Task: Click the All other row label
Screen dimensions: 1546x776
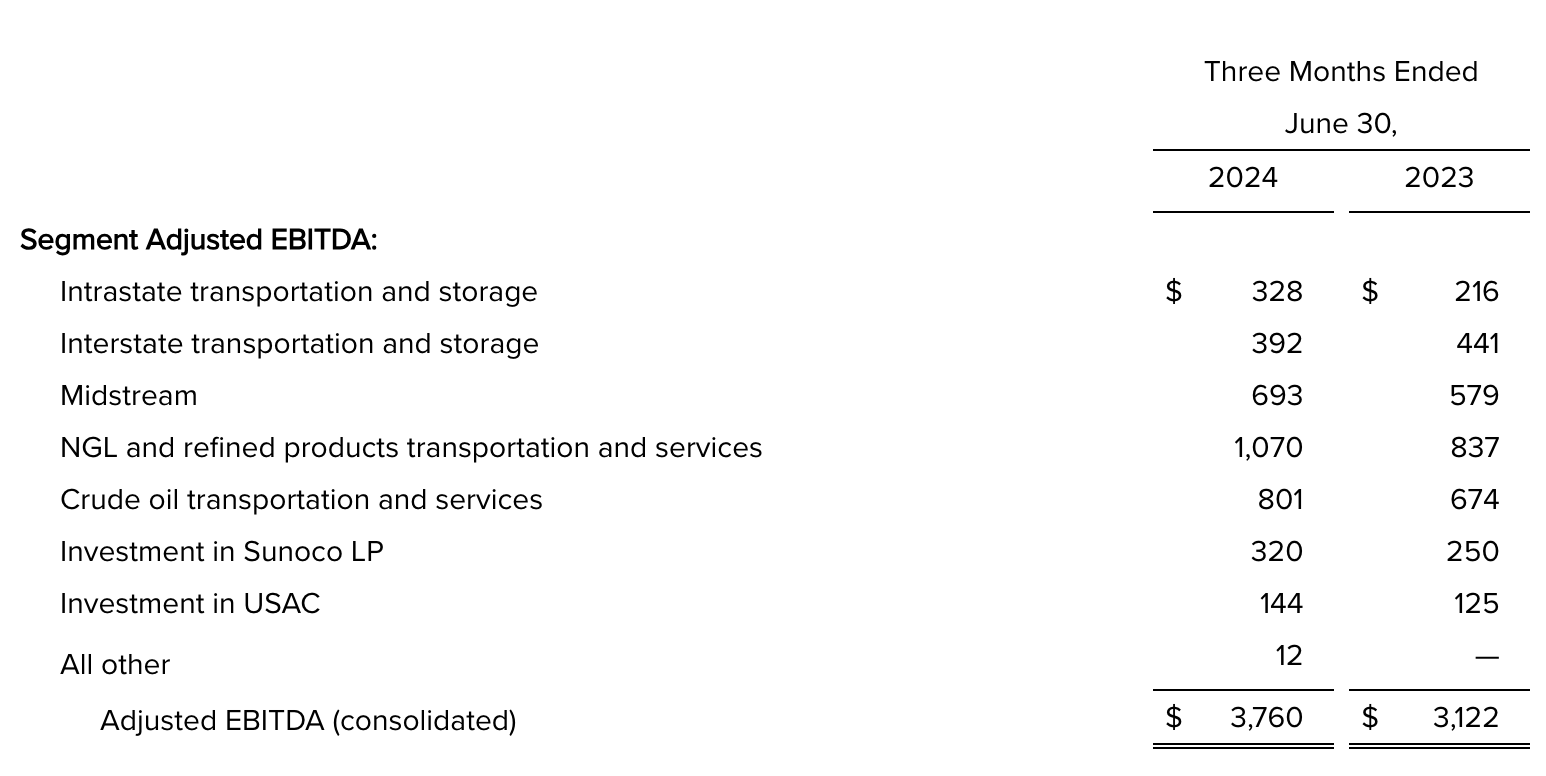Action: point(115,665)
